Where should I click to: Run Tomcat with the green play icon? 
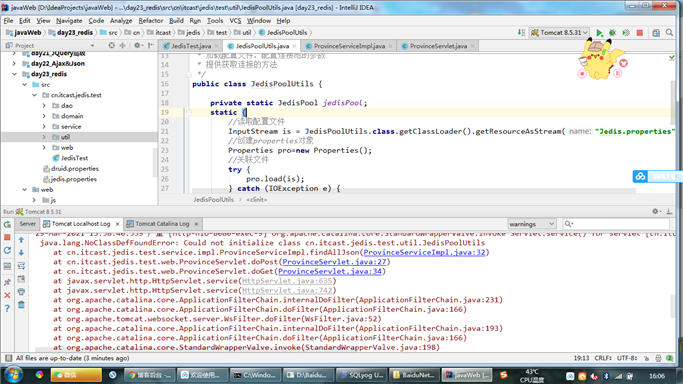[599, 33]
